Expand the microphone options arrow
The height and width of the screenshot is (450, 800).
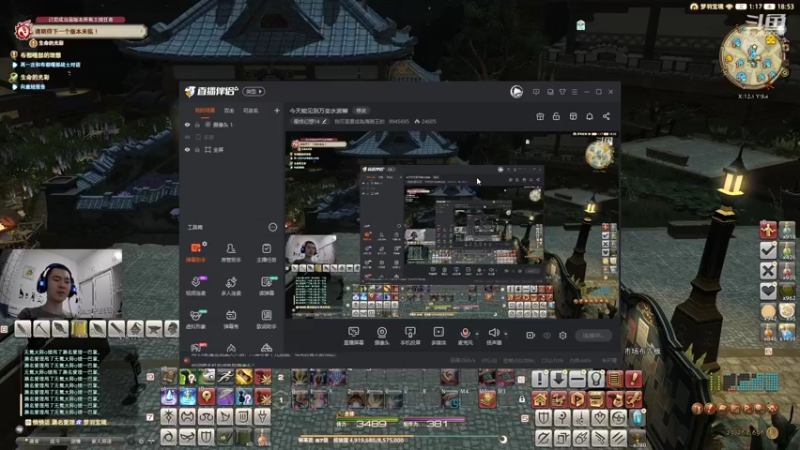point(477,334)
